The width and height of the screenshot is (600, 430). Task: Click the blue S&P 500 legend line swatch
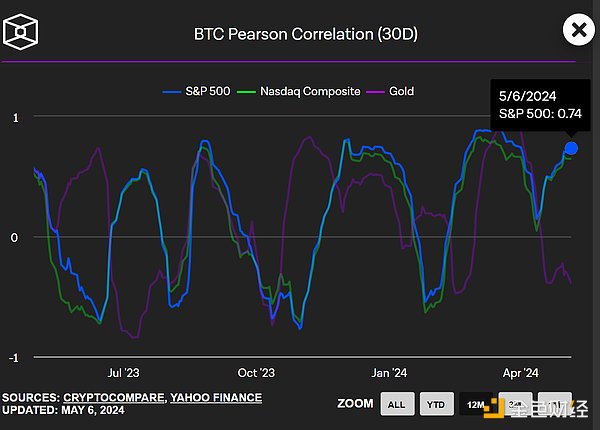(x=171, y=91)
